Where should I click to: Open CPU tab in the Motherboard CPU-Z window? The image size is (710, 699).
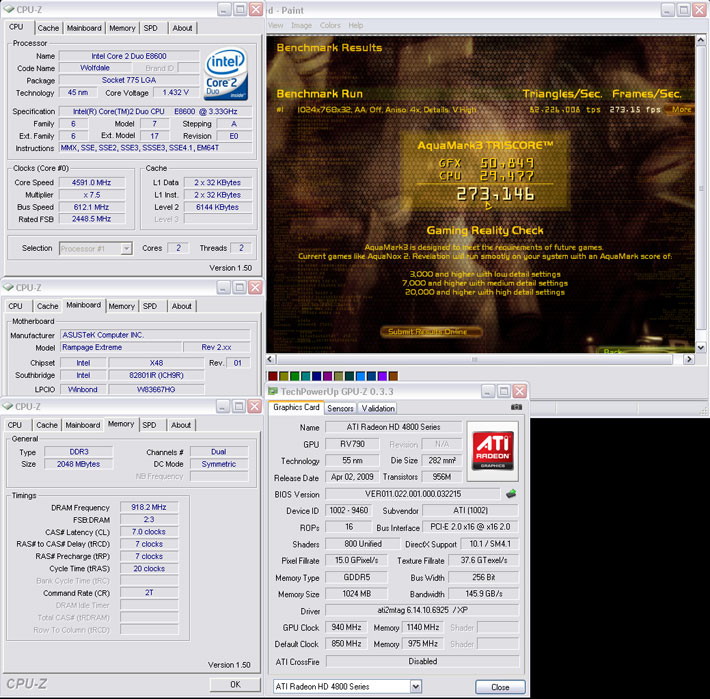15,306
